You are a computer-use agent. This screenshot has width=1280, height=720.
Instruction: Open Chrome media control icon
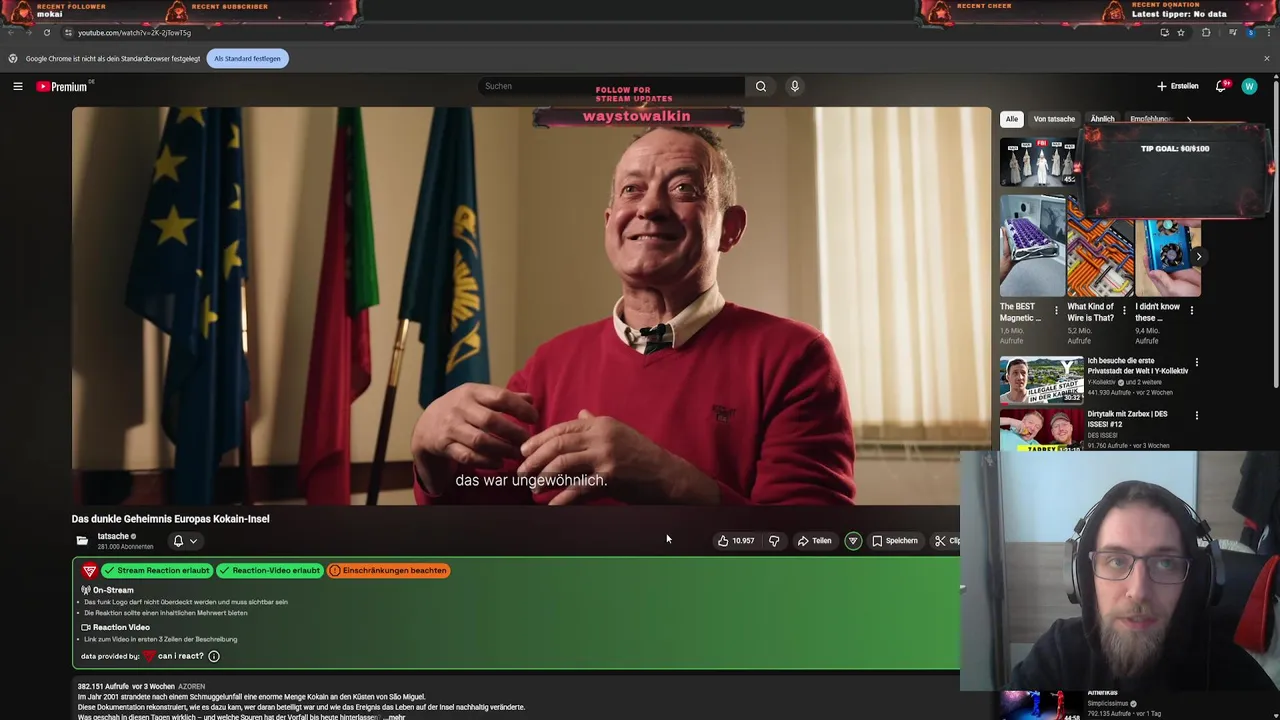point(1232,32)
